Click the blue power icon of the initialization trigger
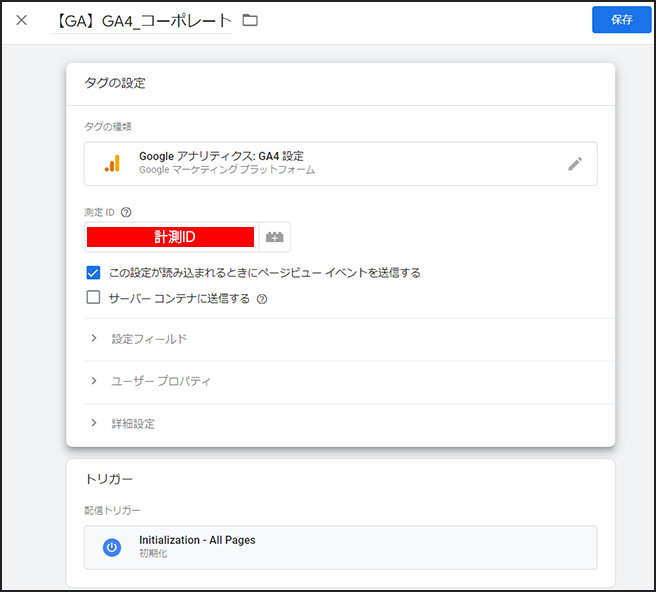Image resolution: width=656 pixels, height=592 pixels. pyautogui.click(x=112, y=547)
